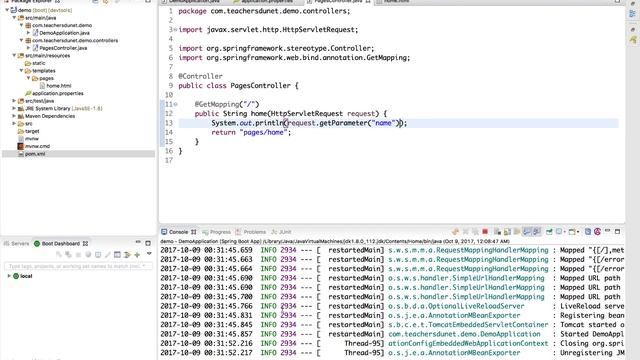Select the target folder
This screenshot has height=360, width=640.
32,131
